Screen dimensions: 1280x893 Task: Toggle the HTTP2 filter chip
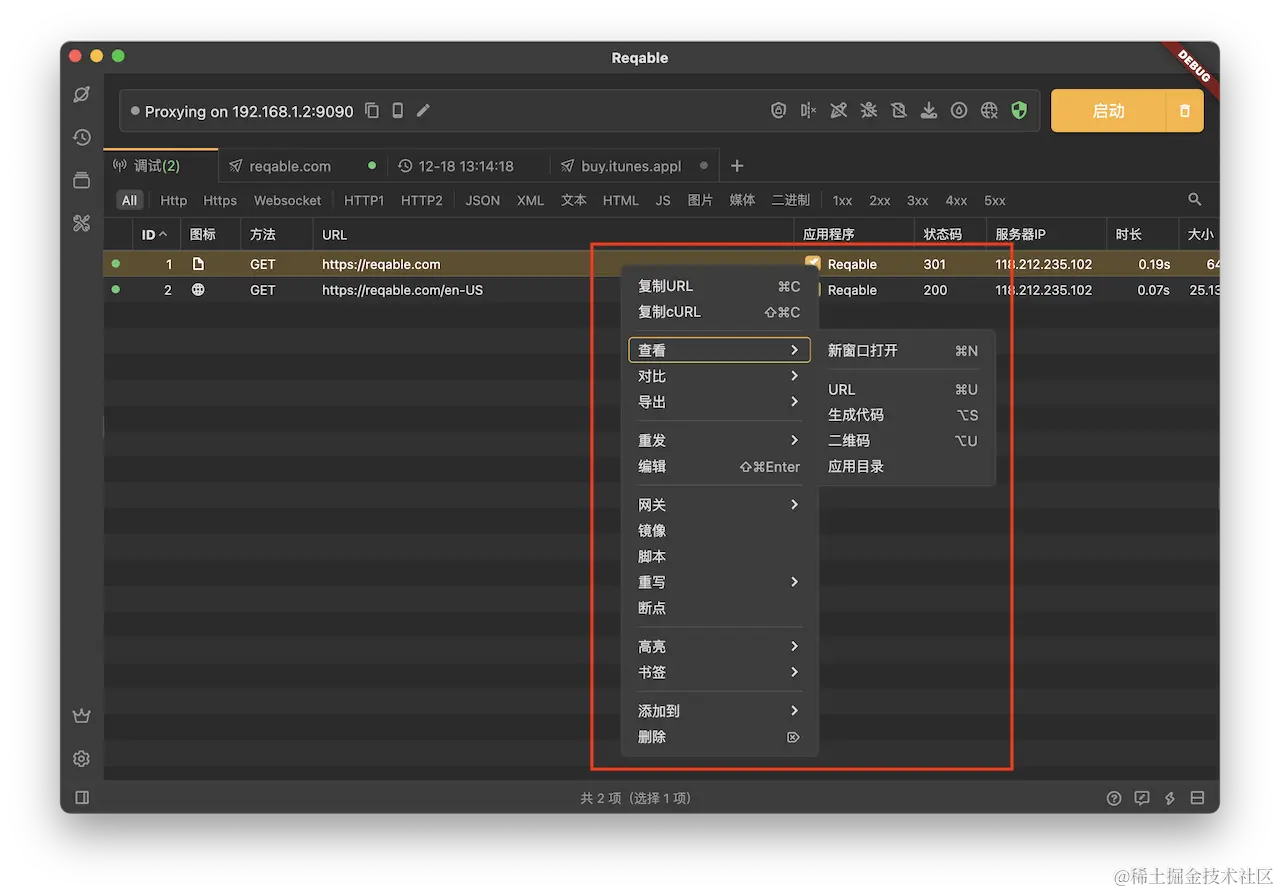[x=422, y=200]
